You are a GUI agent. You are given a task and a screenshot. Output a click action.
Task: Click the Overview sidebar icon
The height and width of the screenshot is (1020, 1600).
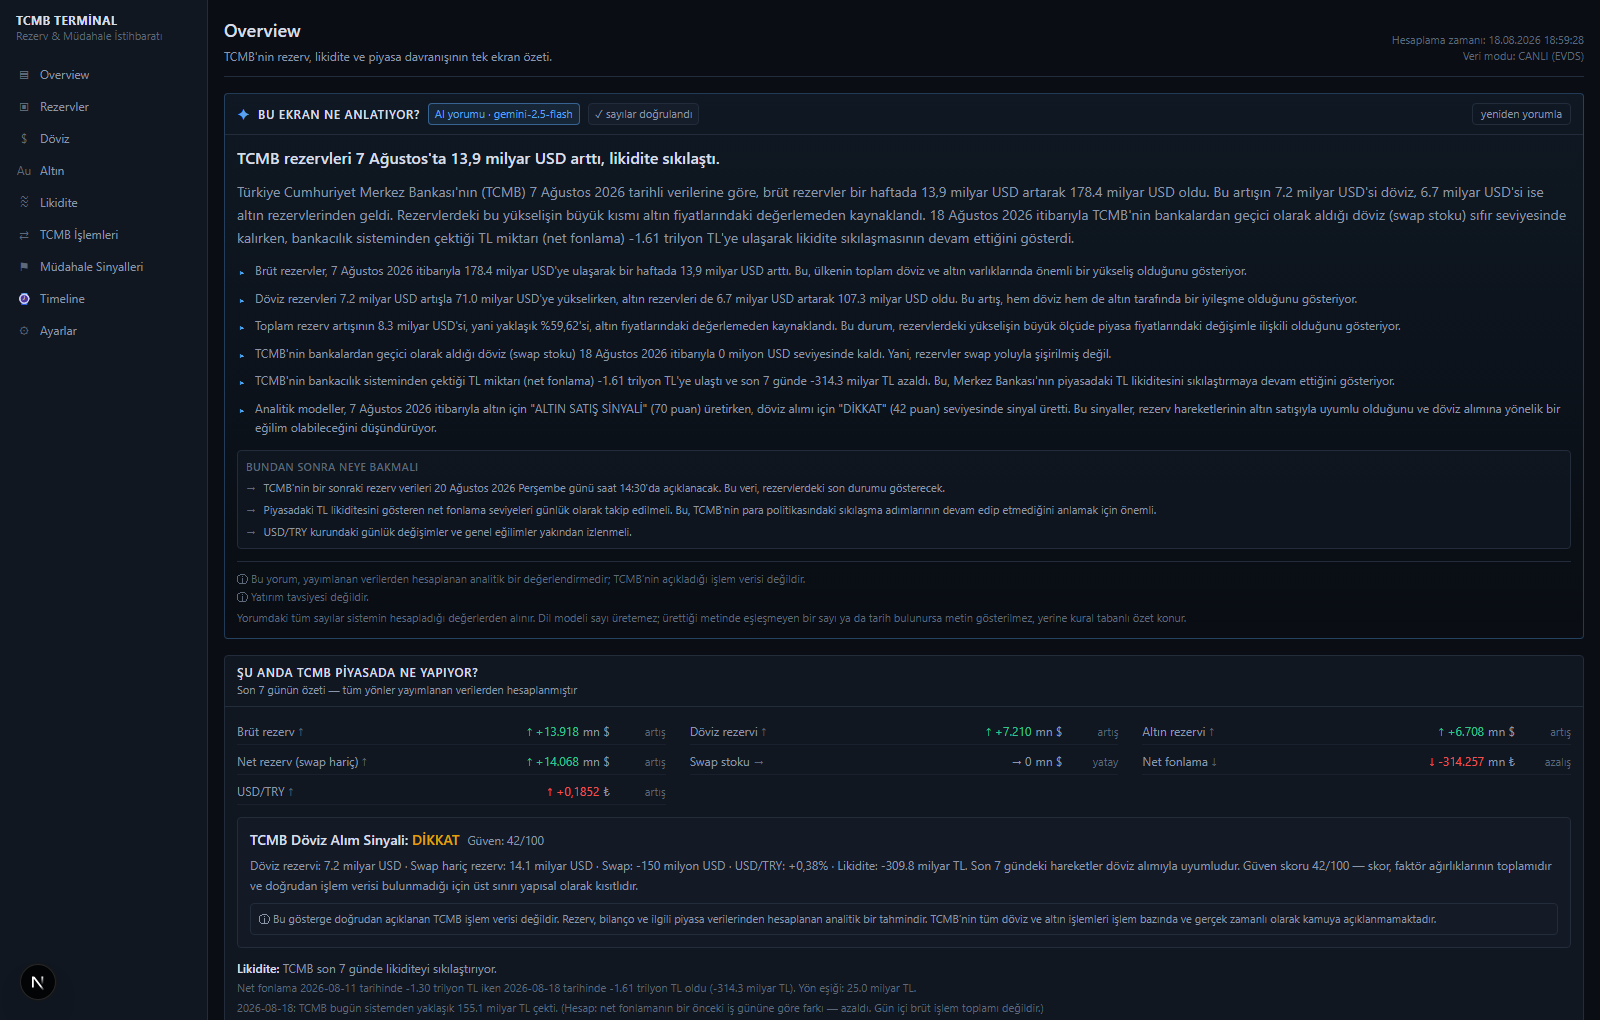click(x=24, y=75)
